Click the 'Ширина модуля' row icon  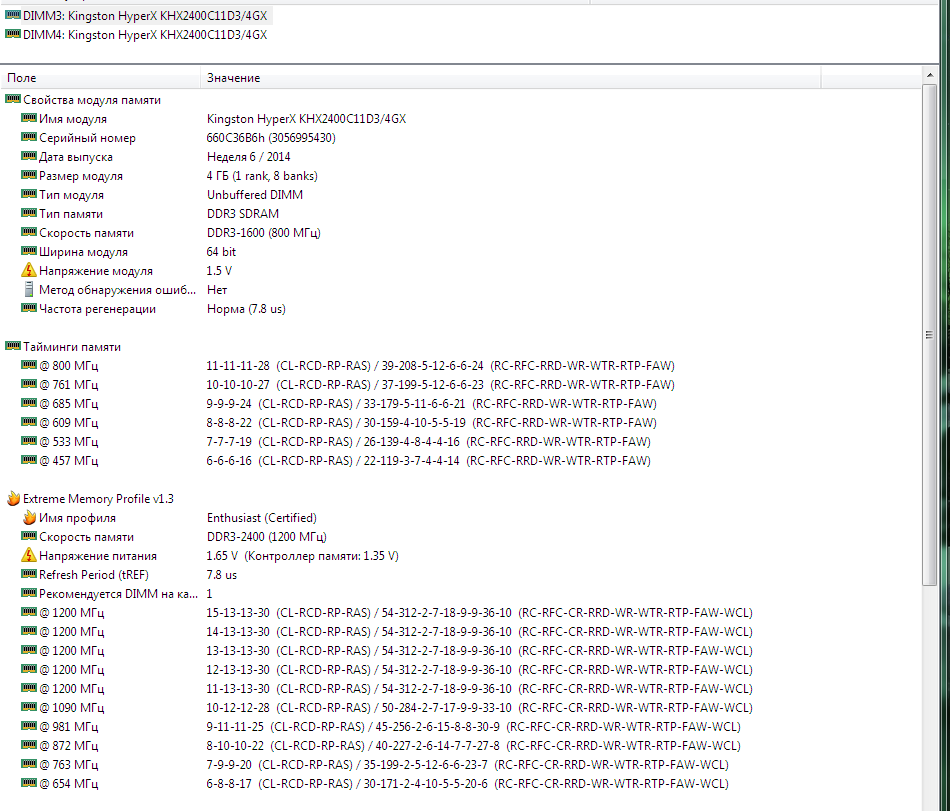pos(28,251)
